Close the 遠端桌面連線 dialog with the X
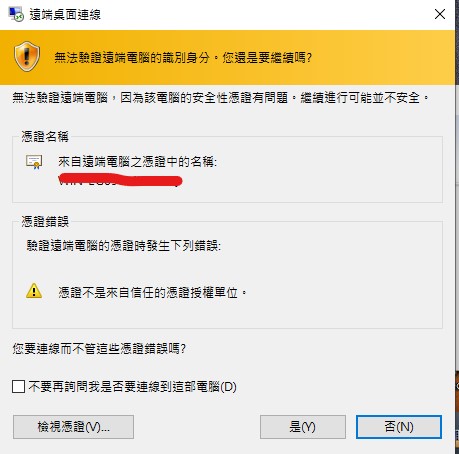Image resolution: width=459 pixels, height=454 pixels. (x=440, y=14)
